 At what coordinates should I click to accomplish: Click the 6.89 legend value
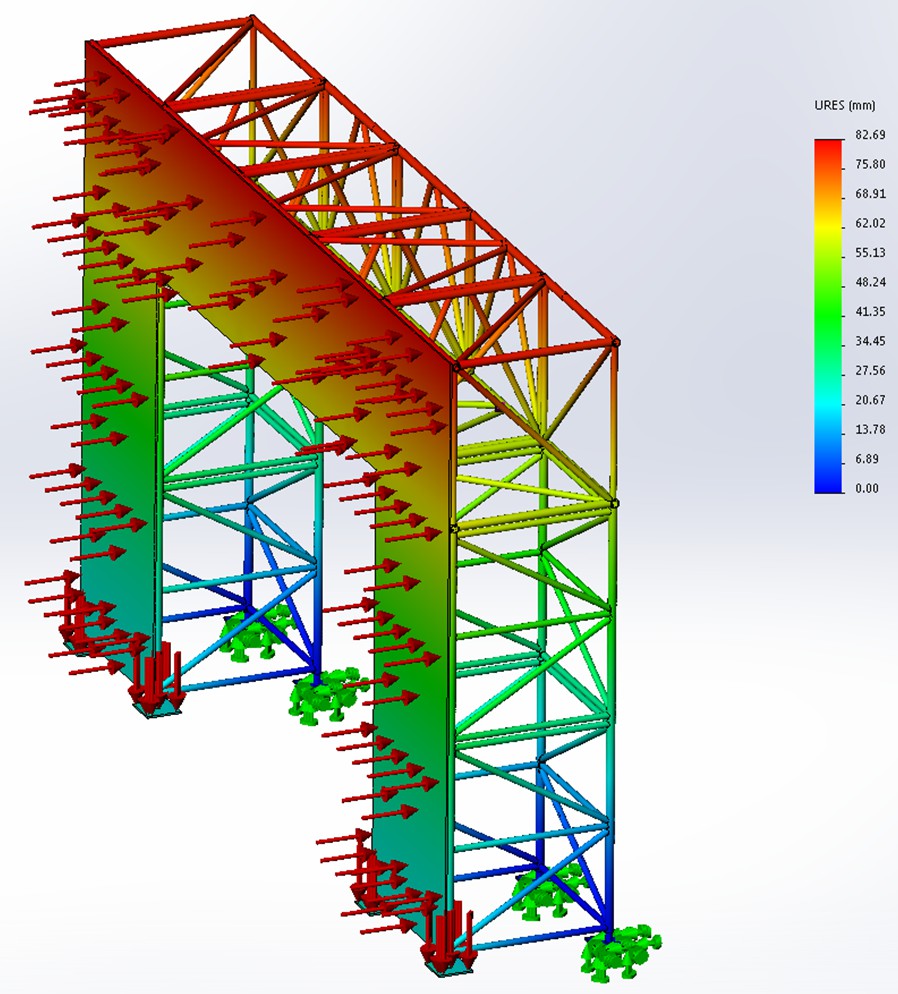(866, 459)
